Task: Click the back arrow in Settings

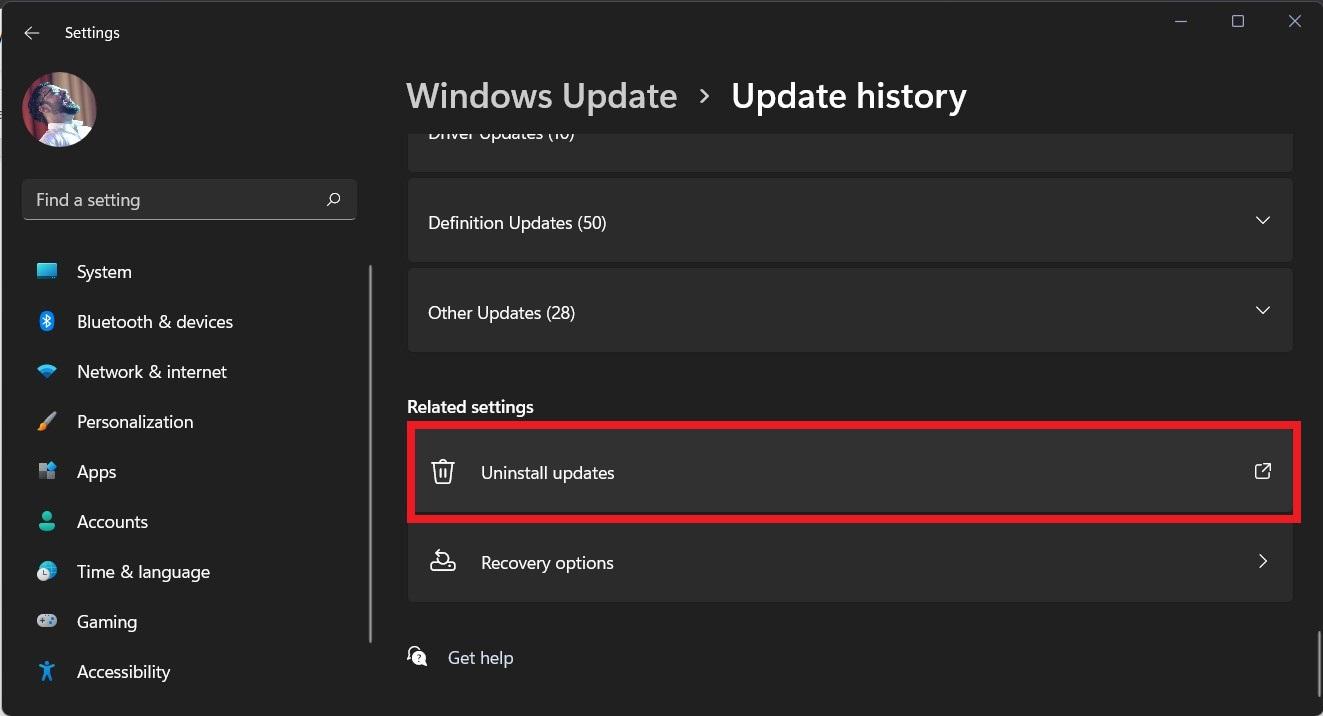Action: tap(31, 32)
